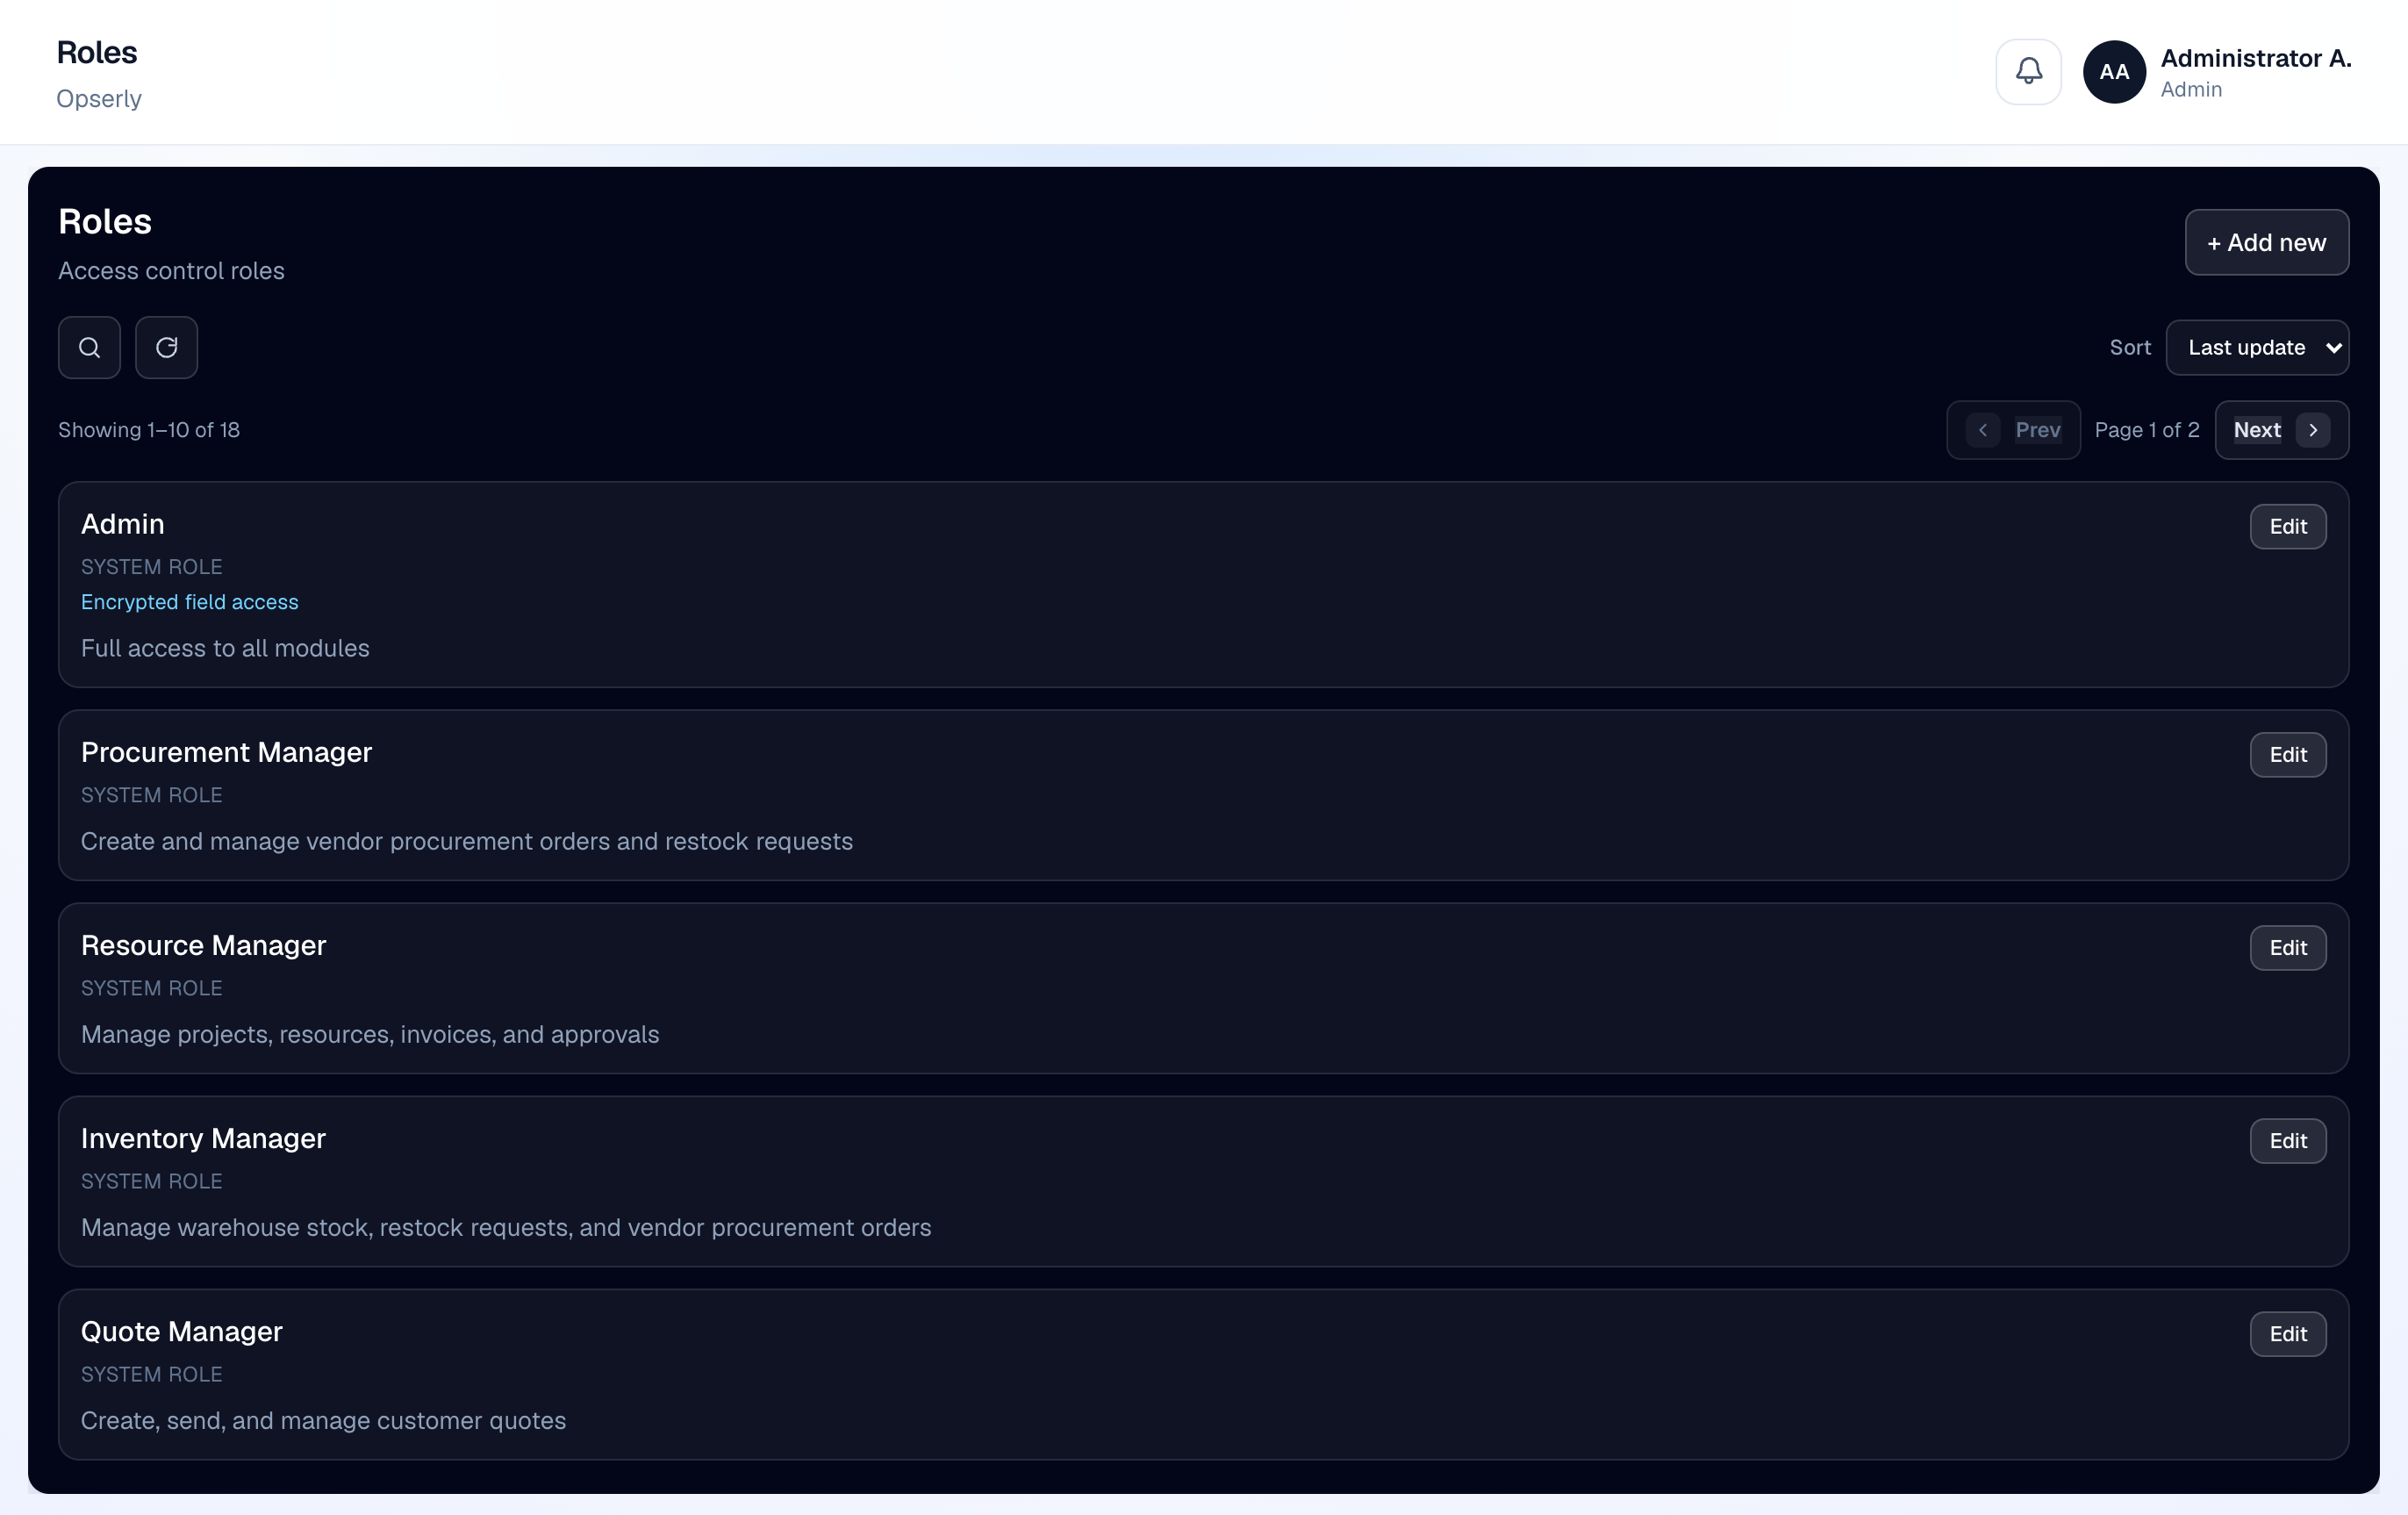Click the Create, send, and manage customer quotes text
Screen dimensions: 2408x1515
pos(323,1420)
